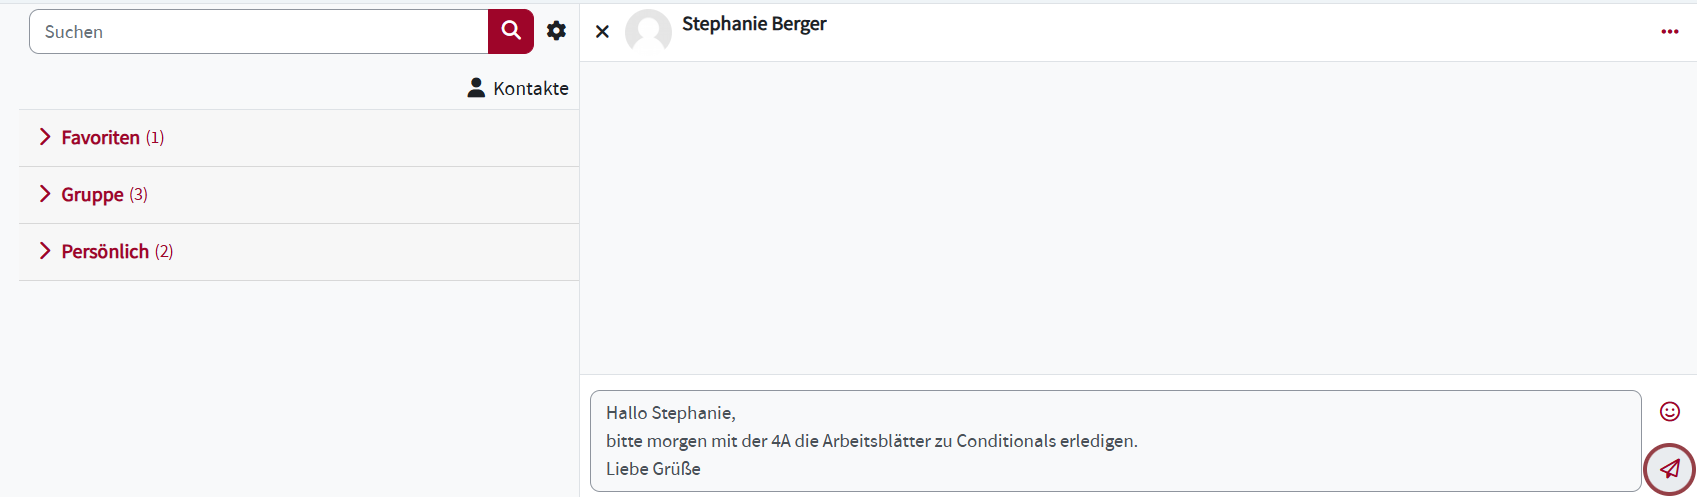The height and width of the screenshot is (497, 1697).
Task: Expand the Gruppe section chevron
Action: (45, 194)
